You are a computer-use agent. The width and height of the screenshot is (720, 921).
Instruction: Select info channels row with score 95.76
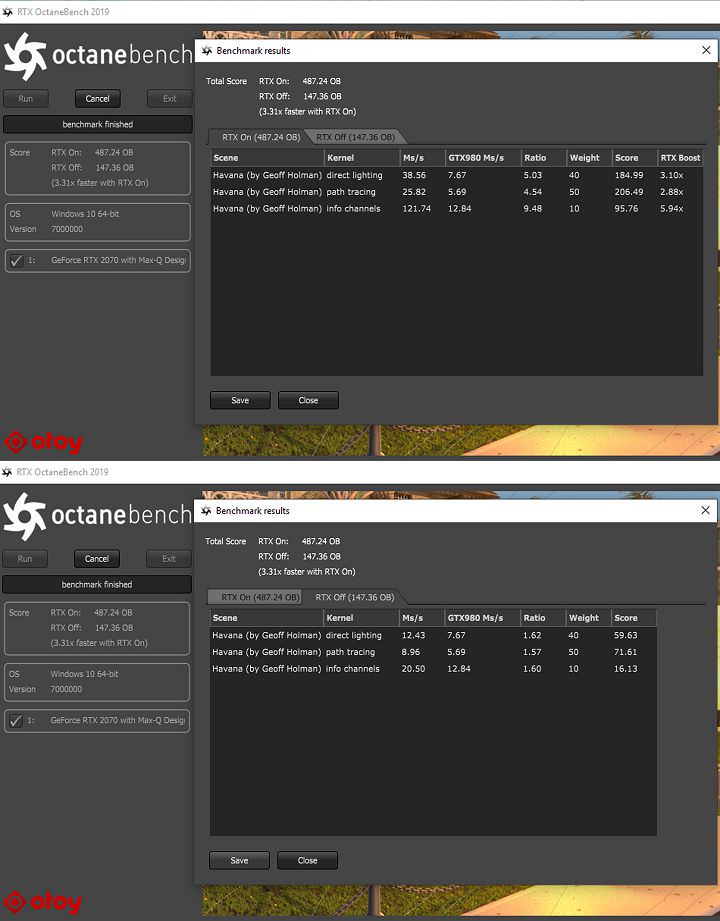(x=456, y=209)
